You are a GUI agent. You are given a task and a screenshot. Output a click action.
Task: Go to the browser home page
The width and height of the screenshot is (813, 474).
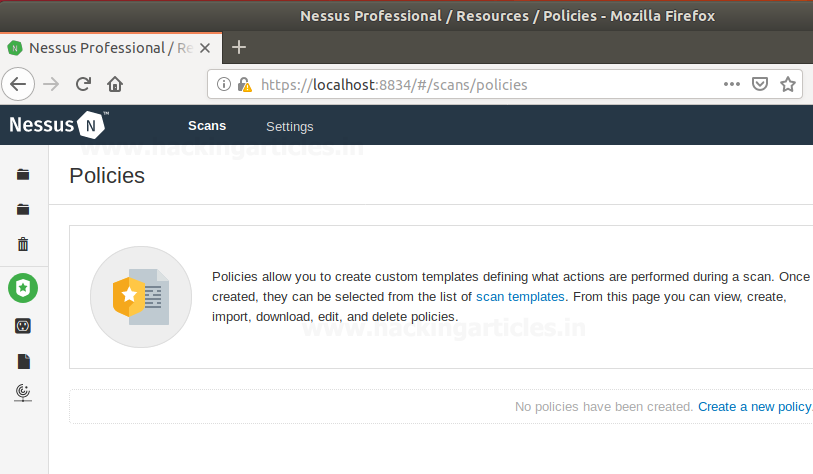point(116,84)
